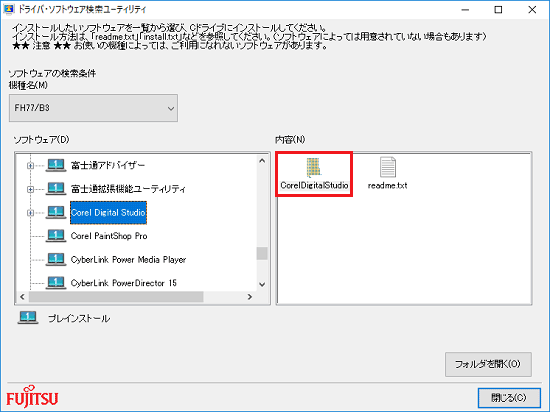
Task: Open the CorelDigitalStudio folder icon
Action: pos(314,168)
